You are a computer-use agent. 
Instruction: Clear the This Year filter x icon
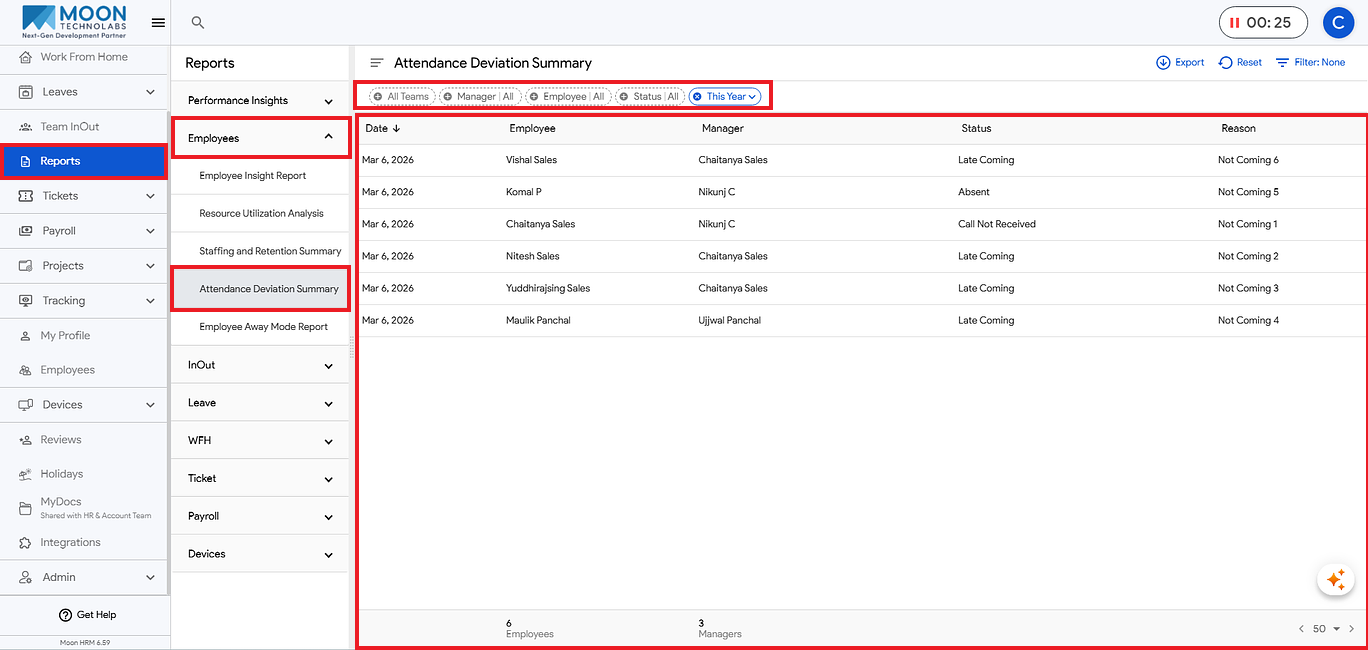698,96
